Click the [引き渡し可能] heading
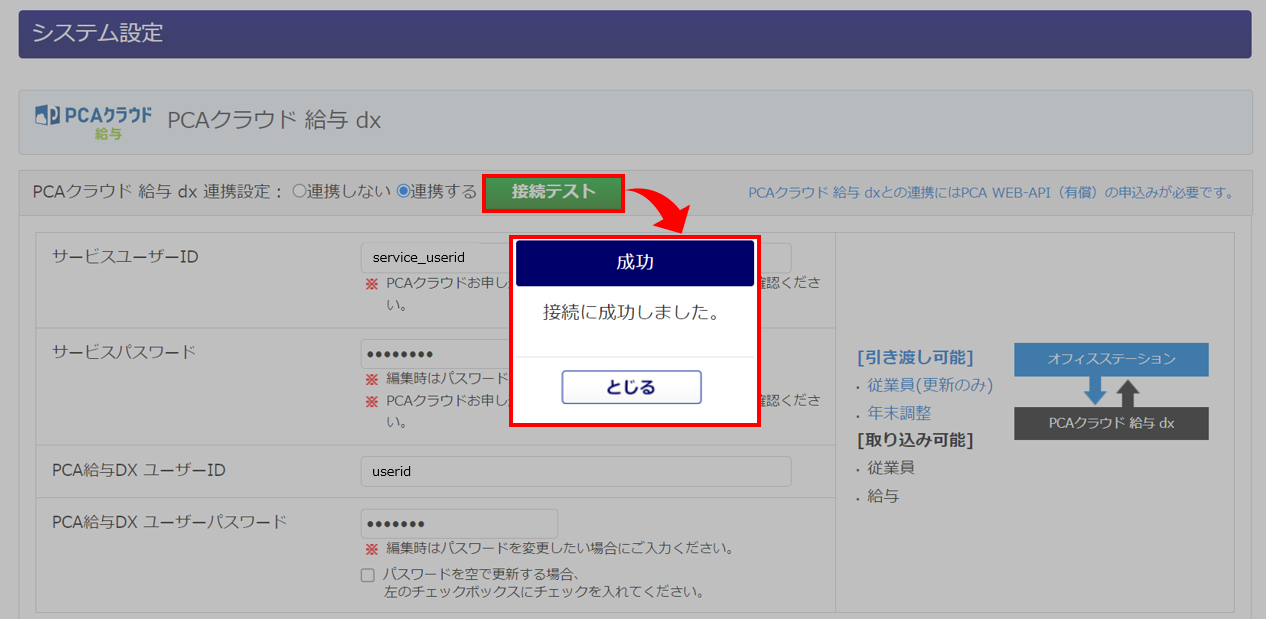This screenshot has width=1266, height=619. pyautogui.click(x=915, y=357)
